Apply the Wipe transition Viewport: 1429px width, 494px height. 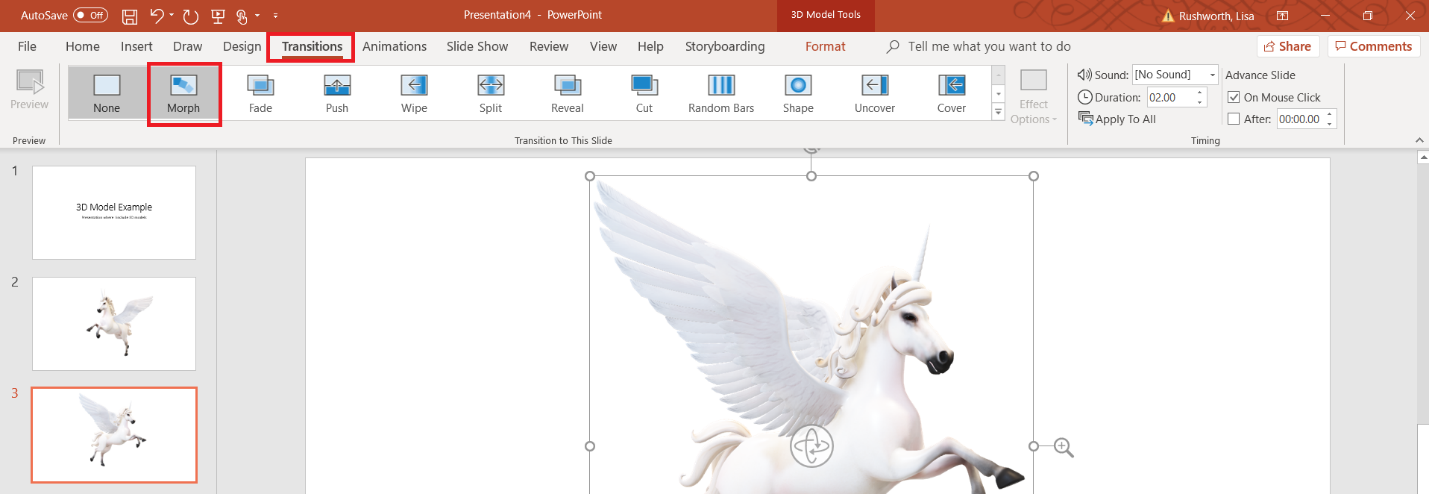click(414, 93)
